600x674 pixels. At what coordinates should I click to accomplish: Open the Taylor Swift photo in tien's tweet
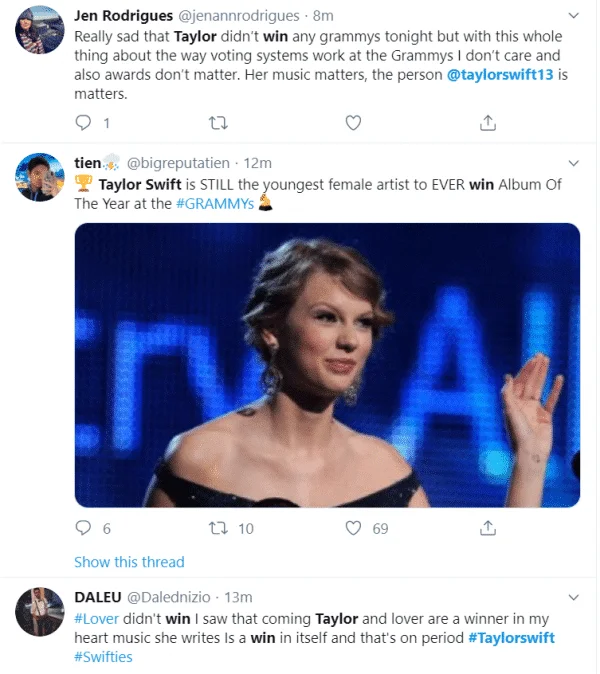[327, 364]
